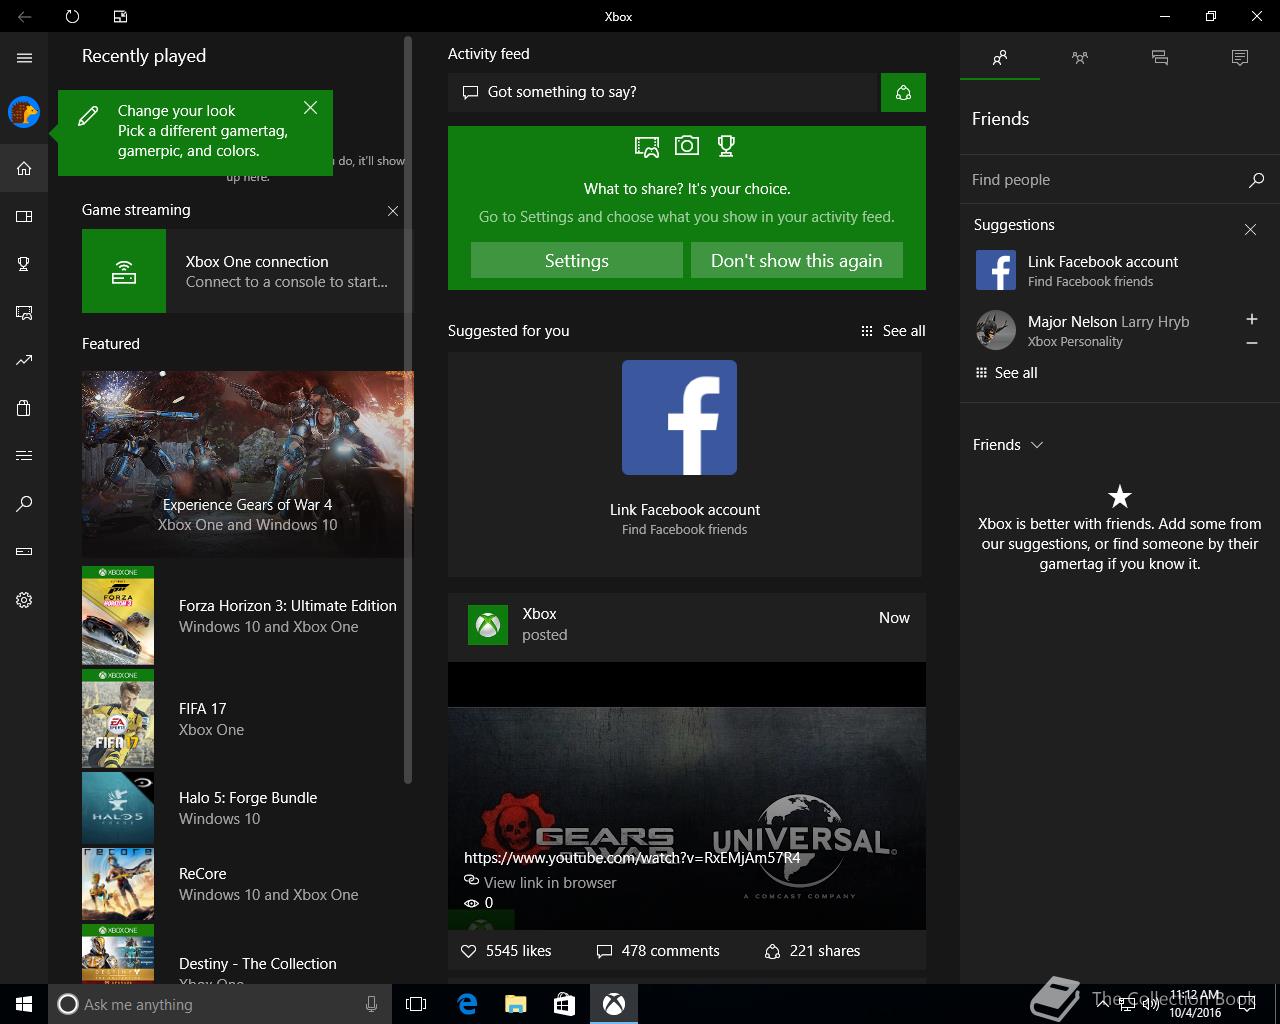Click the Xbox avatar on the post
This screenshot has height=1024, width=1280.
[488, 625]
